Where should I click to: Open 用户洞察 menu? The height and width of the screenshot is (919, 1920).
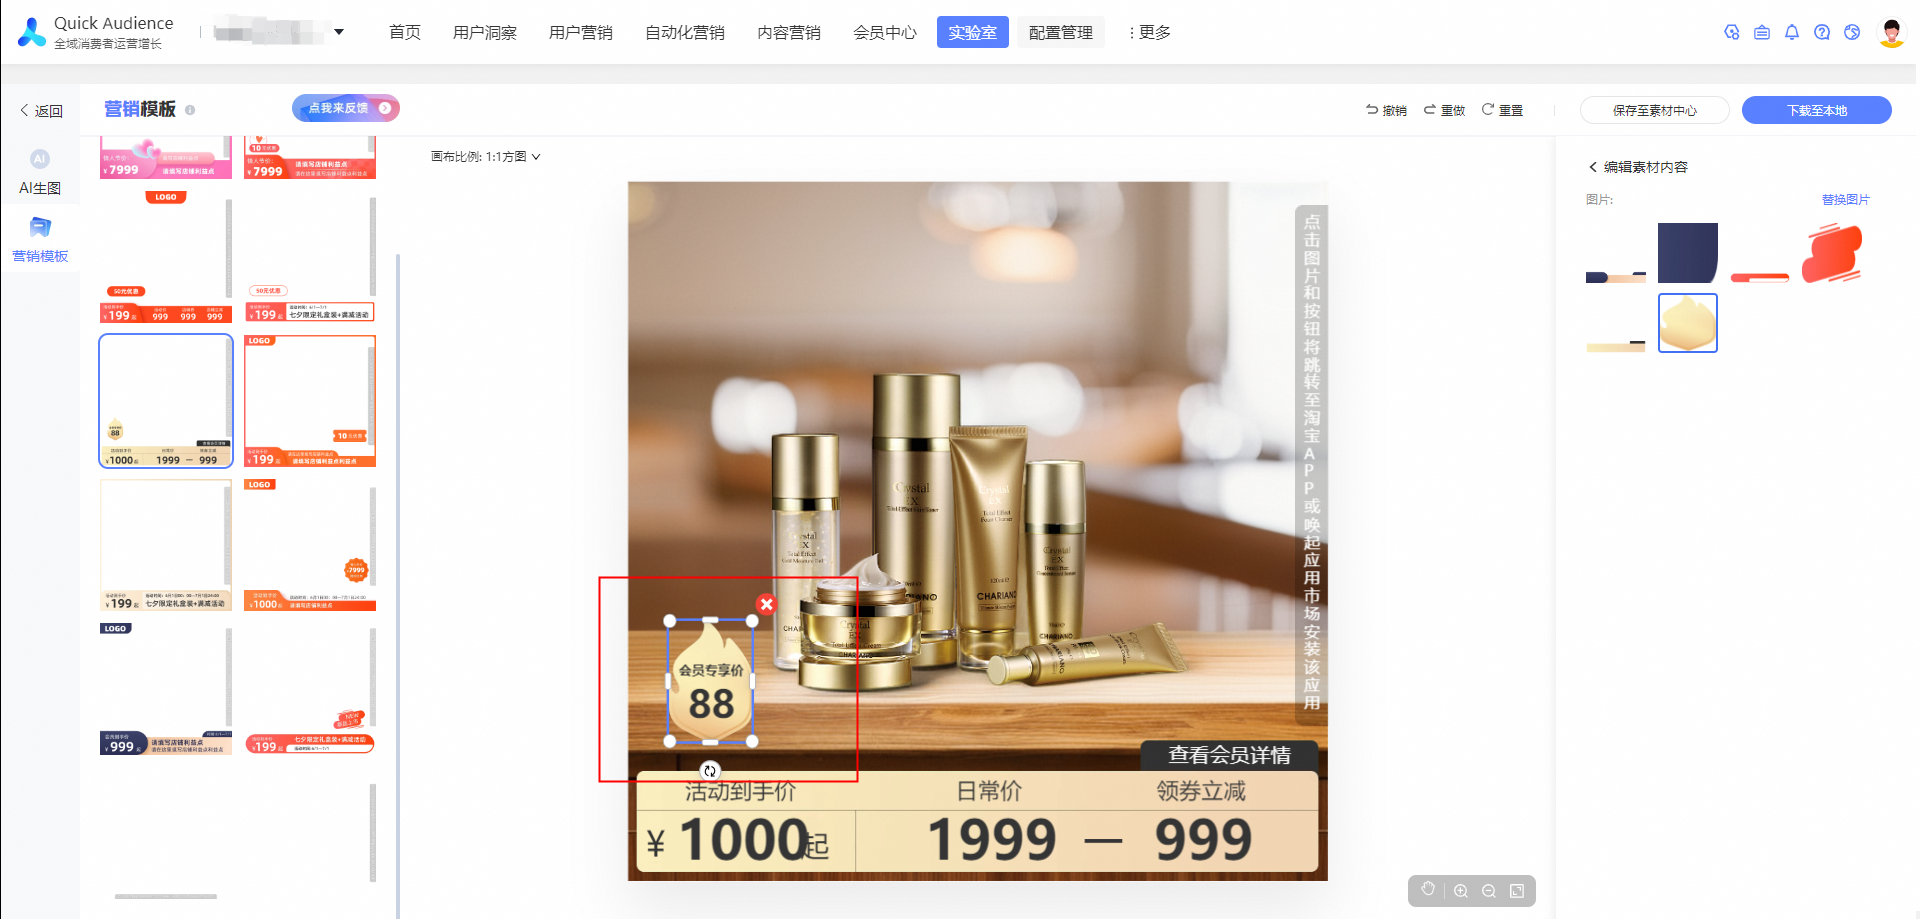pyautogui.click(x=485, y=32)
